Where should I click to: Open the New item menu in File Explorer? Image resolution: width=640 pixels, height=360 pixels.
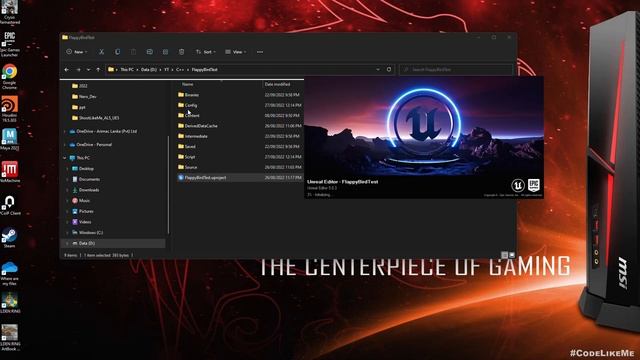(77, 52)
